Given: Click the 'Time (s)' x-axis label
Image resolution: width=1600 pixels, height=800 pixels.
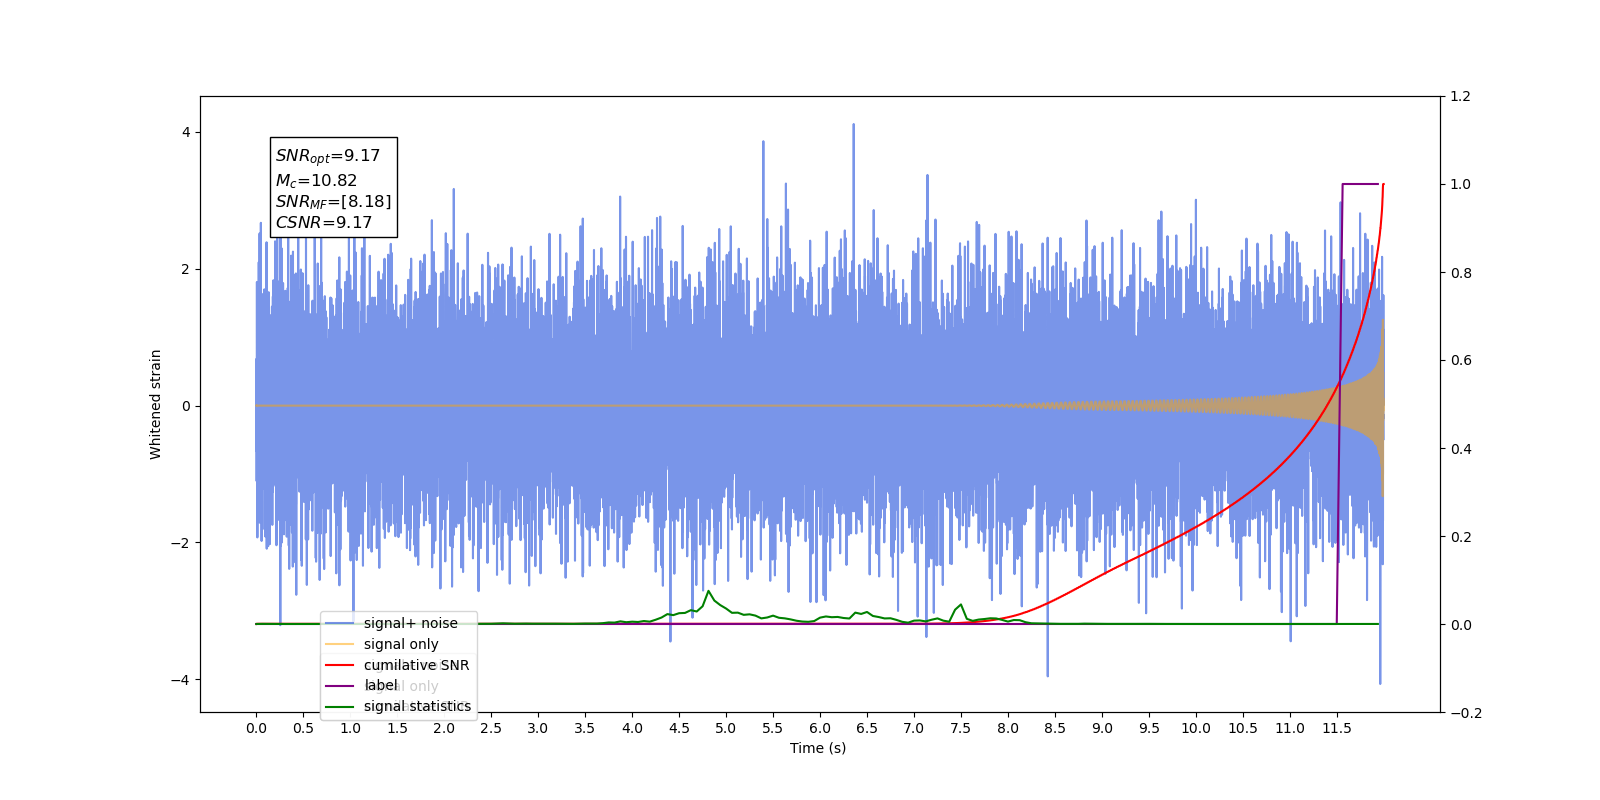Looking at the screenshot, I should (818, 748).
